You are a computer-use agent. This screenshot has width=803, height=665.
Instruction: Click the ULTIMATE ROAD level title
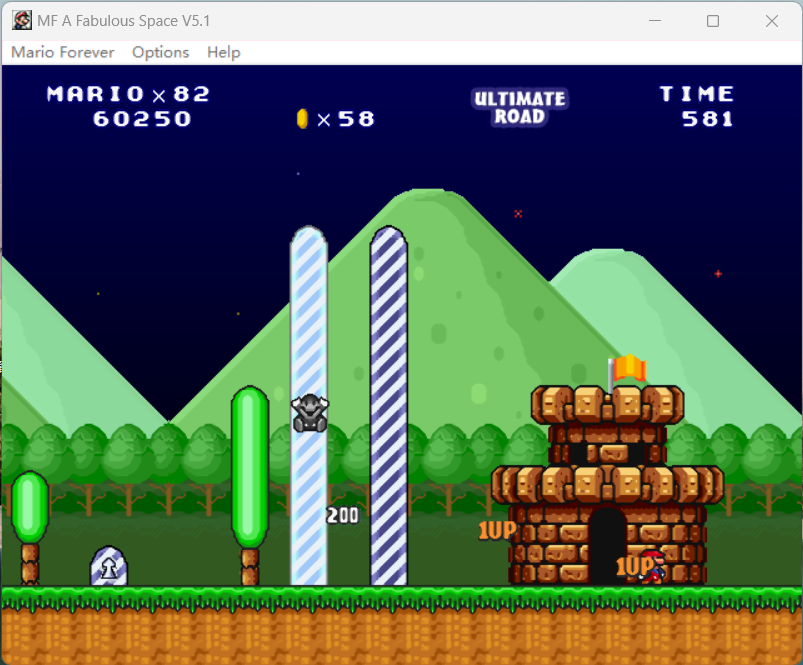point(520,108)
